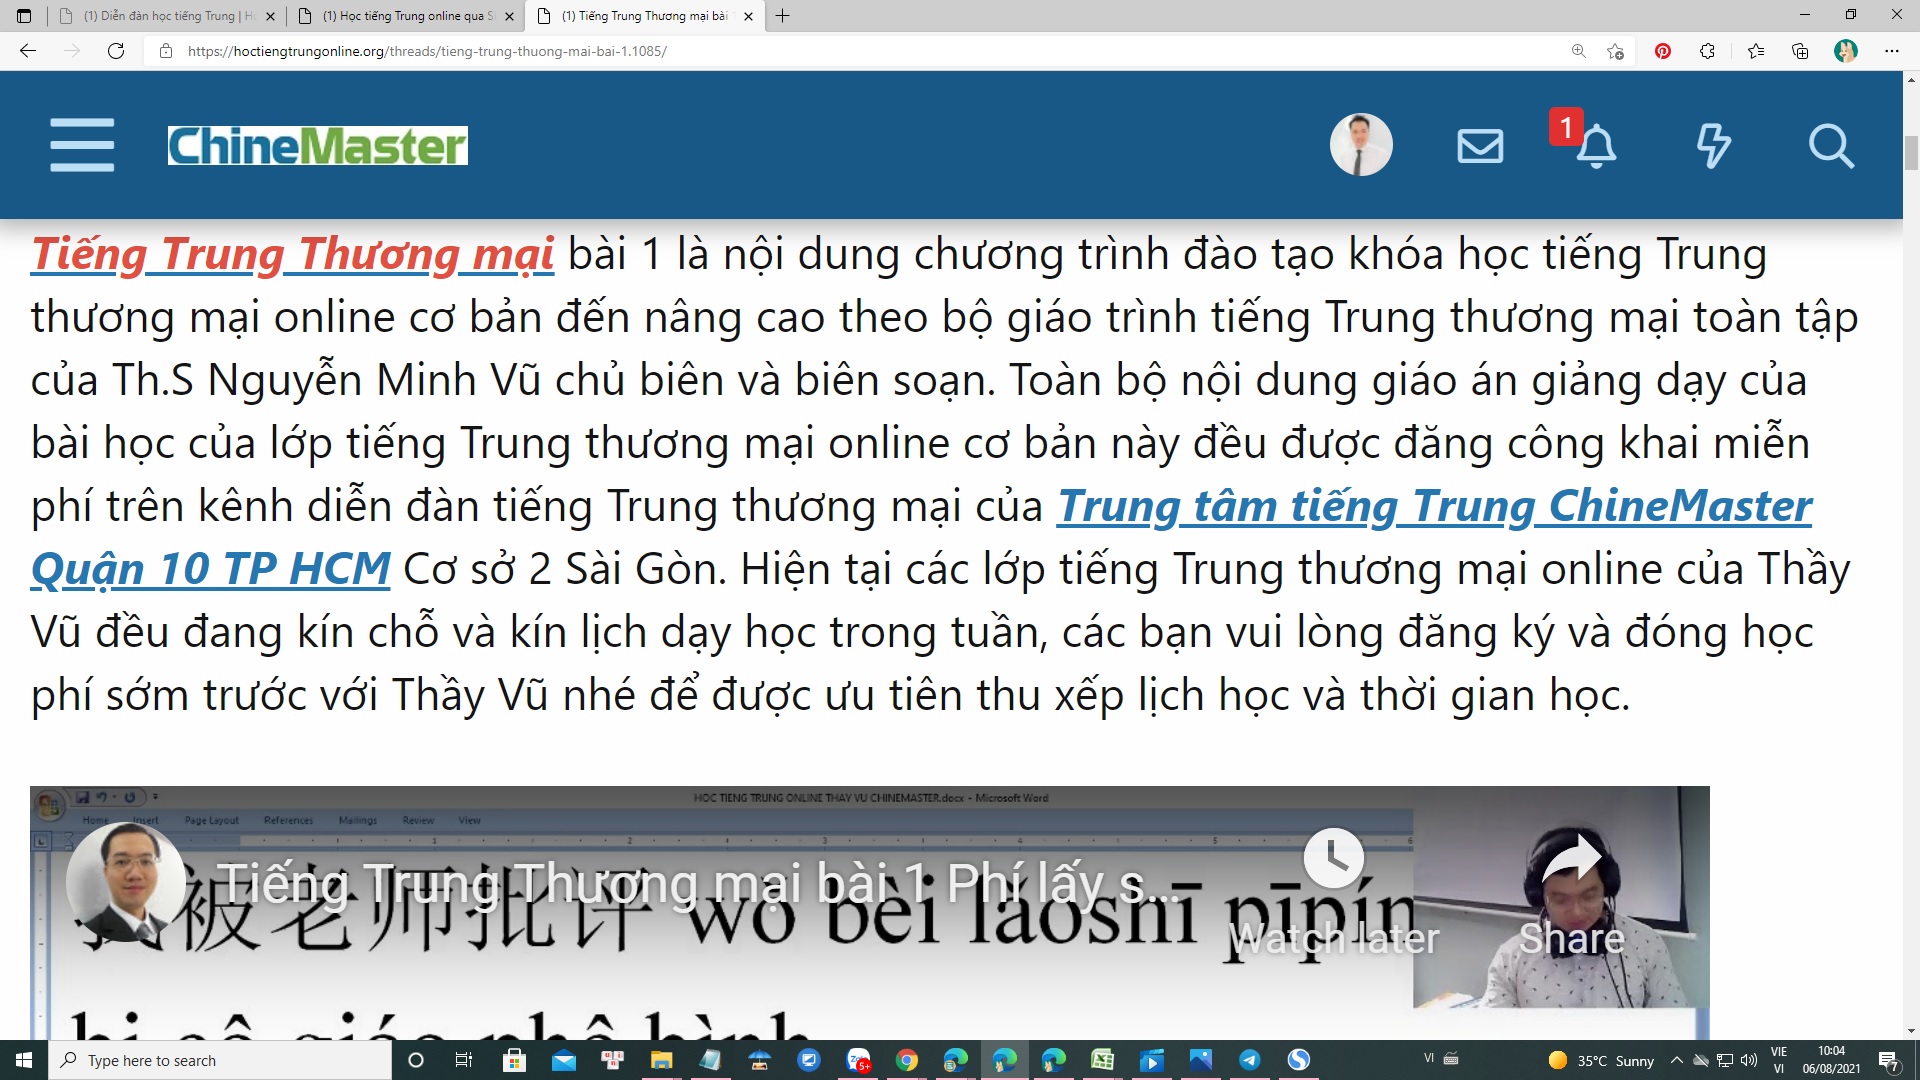Click the lightning bolt what's new icon
Viewport: 1920px width, 1080px height.
1713,146
